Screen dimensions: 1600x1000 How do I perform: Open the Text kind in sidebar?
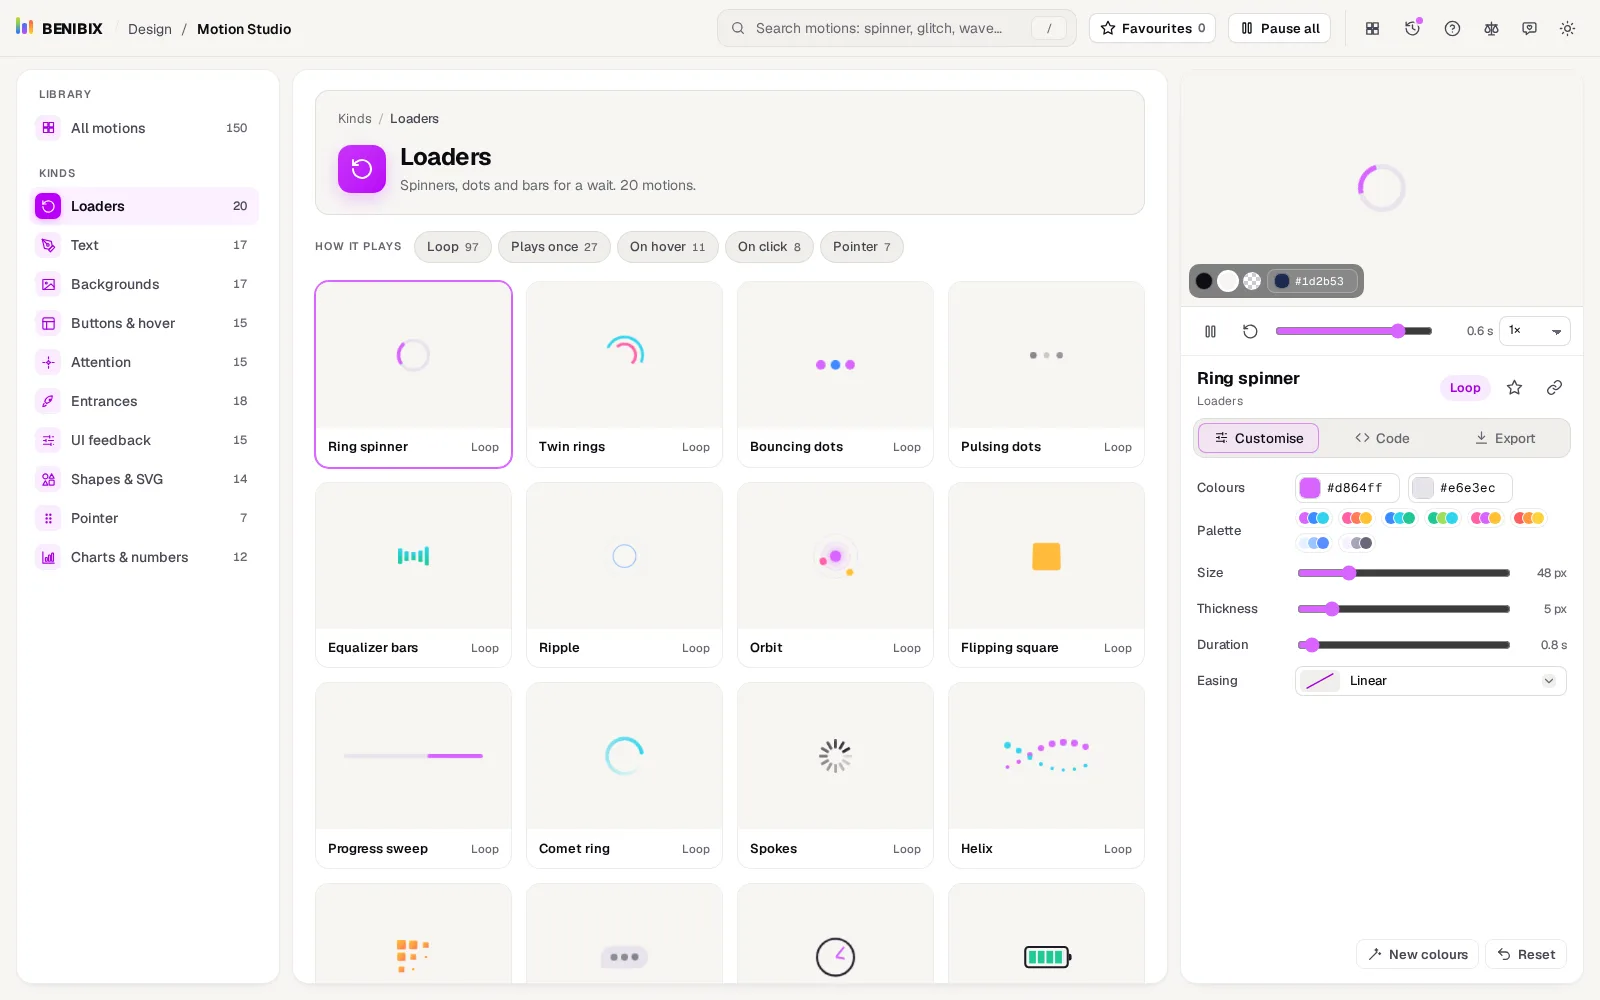[145, 245]
